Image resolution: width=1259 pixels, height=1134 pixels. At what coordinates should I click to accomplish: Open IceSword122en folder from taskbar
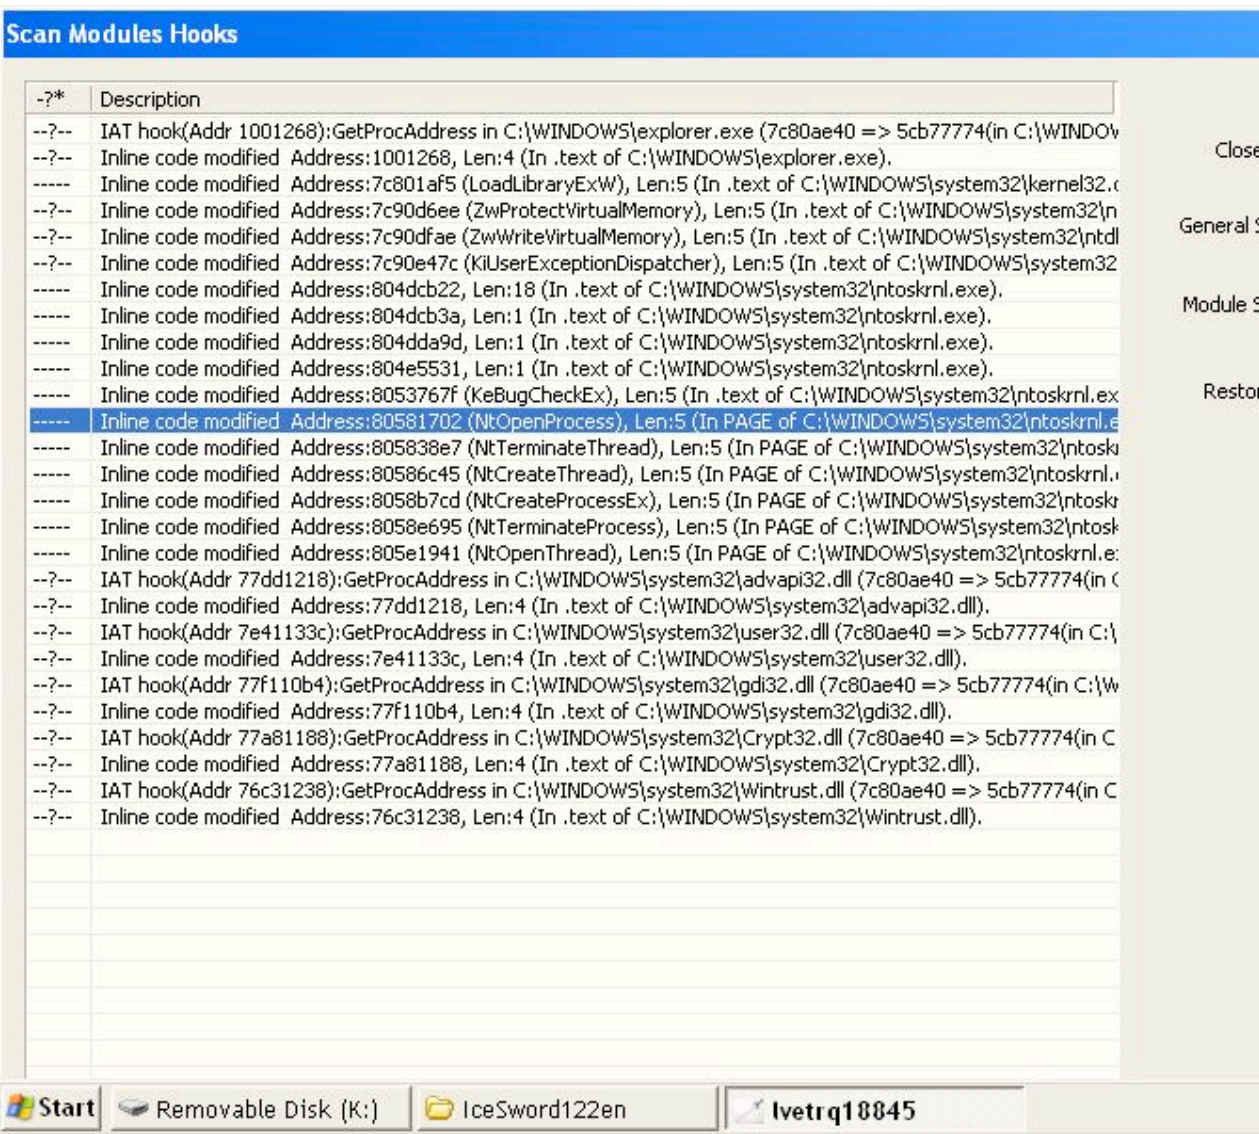566,1109
